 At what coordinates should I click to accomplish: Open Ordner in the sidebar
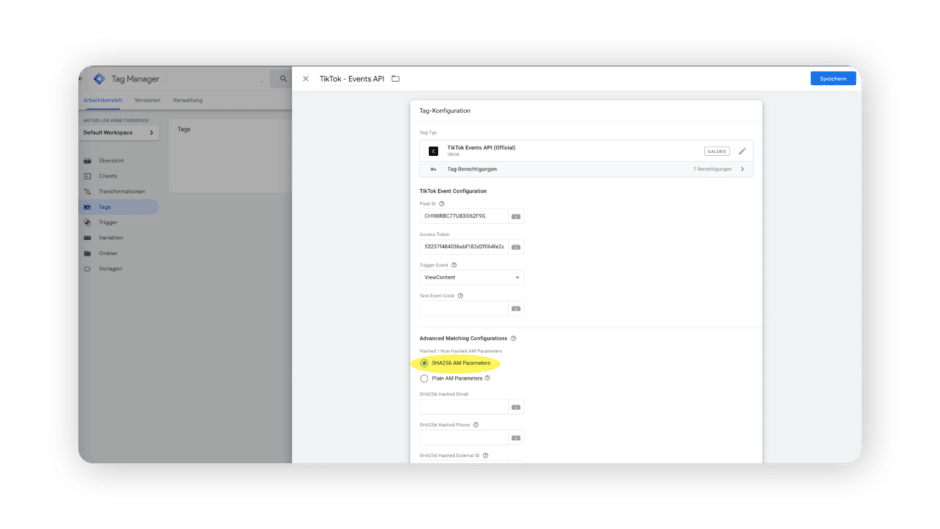click(108, 254)
